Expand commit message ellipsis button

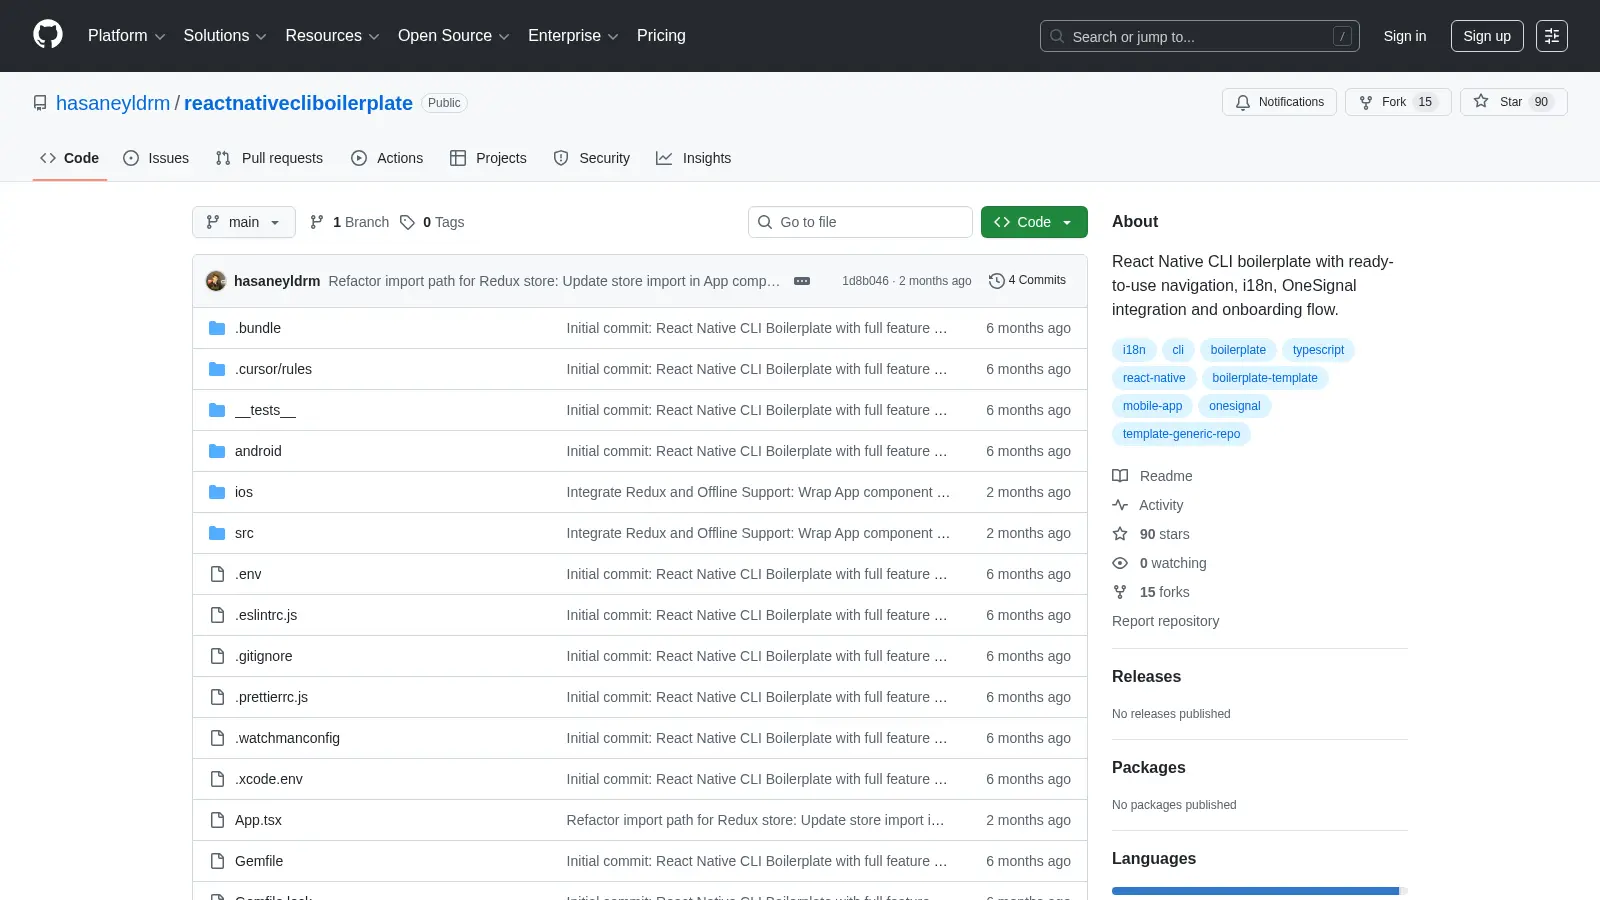(x=802, y=281)
